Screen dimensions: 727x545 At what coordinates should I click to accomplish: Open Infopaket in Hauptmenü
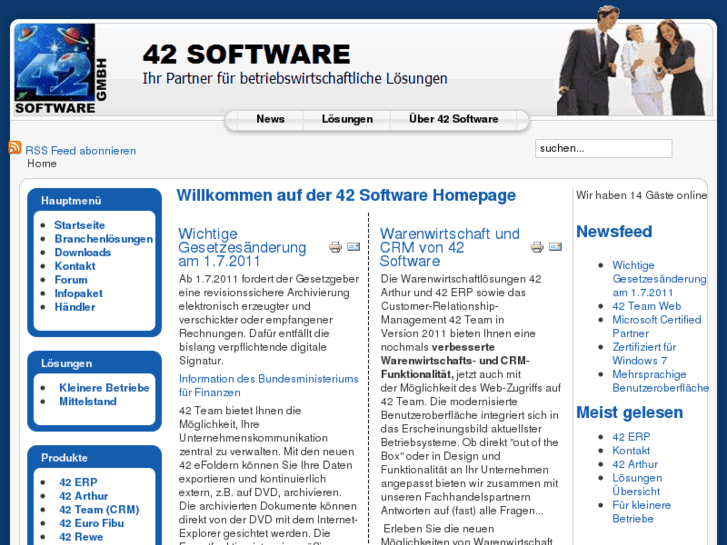[79, 293]
